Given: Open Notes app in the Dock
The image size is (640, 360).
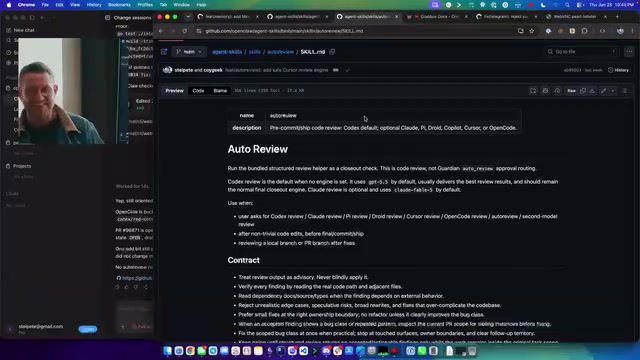Looking at the screenshot, I should tap(258, 351).
